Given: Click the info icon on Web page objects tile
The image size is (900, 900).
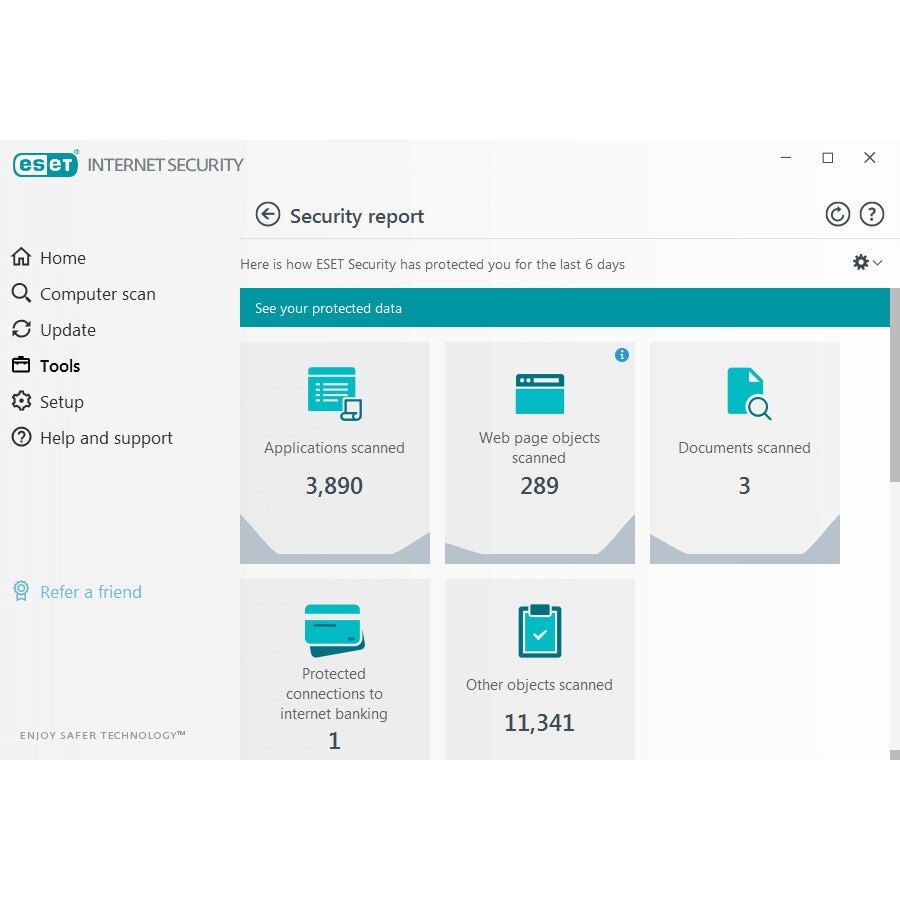Looking at the screenshot, I should [x=622, y=355].
